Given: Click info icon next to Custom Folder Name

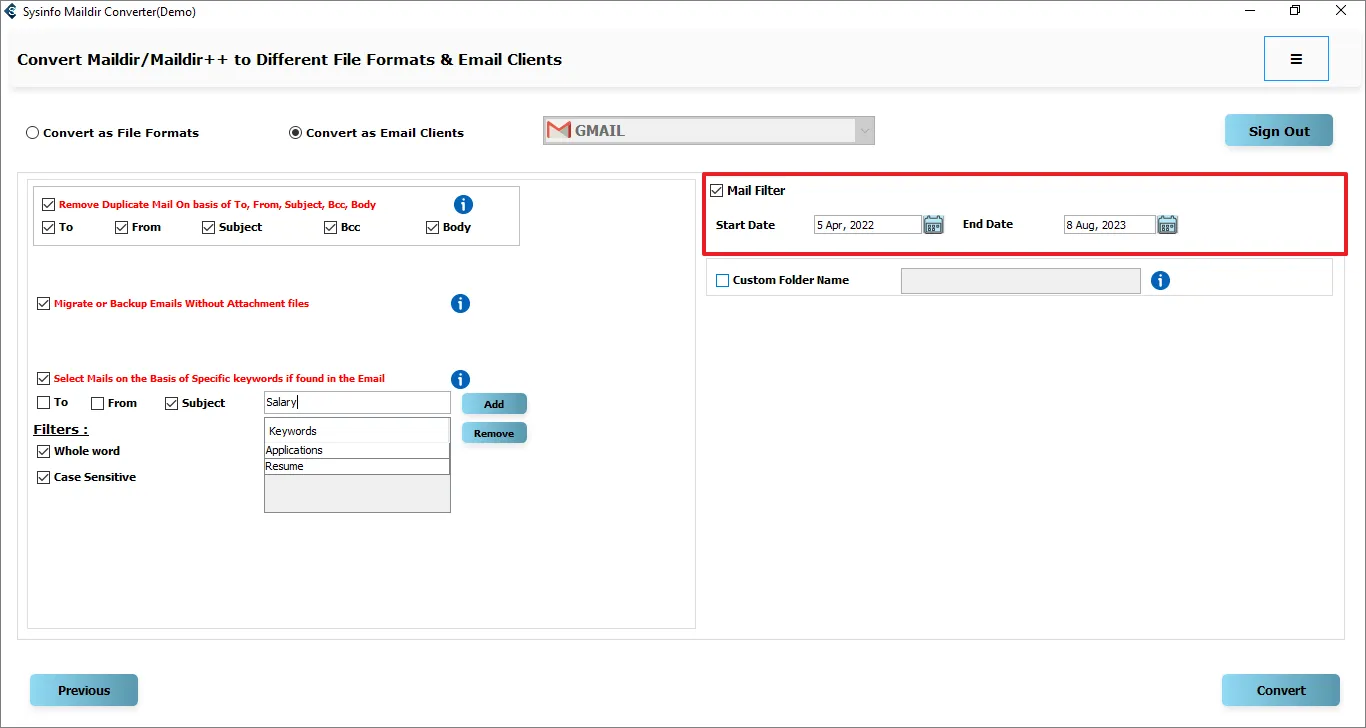Looking at the screenshot, I should (1160, 280).
